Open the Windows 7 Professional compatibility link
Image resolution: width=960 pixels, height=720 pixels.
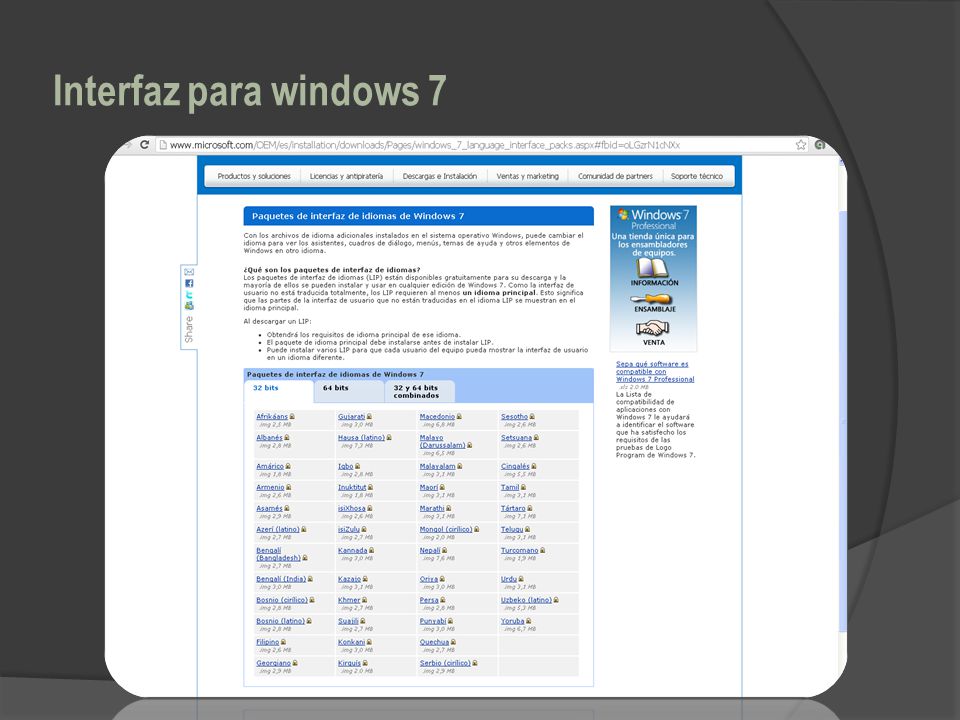[x=654, y=372]
